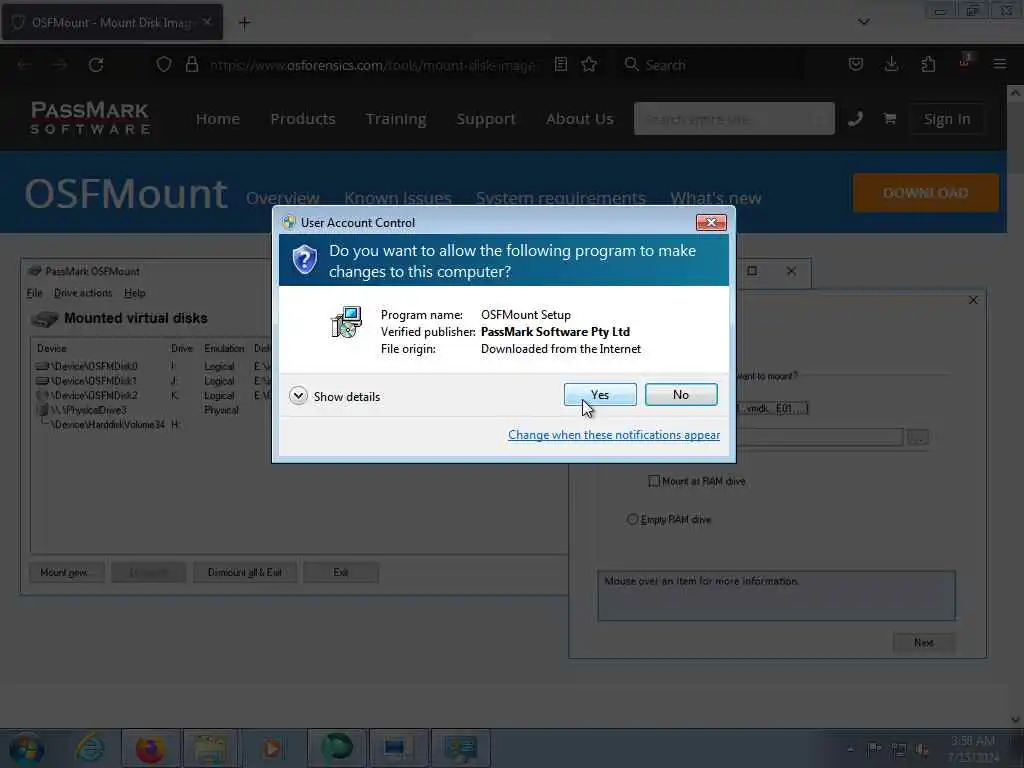Close the User Account Control dialog
The width and height of the screenshot is (1024, 768).
coord(711,223)
